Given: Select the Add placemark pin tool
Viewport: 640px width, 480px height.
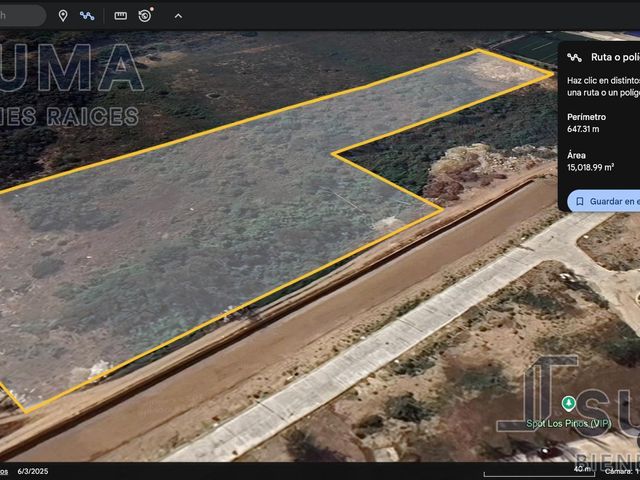Looking at the screenshot, I should click(63, 16).
